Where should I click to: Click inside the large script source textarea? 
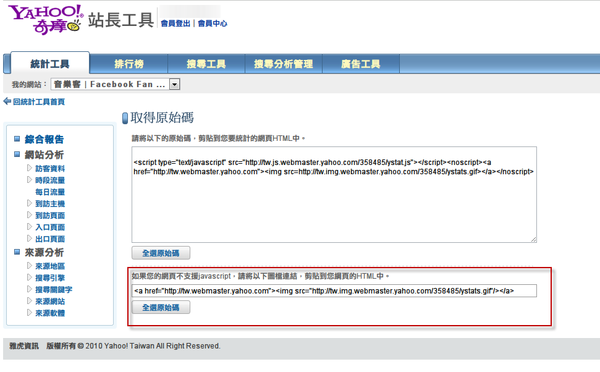pyautogui.click(x=334, y=194)
